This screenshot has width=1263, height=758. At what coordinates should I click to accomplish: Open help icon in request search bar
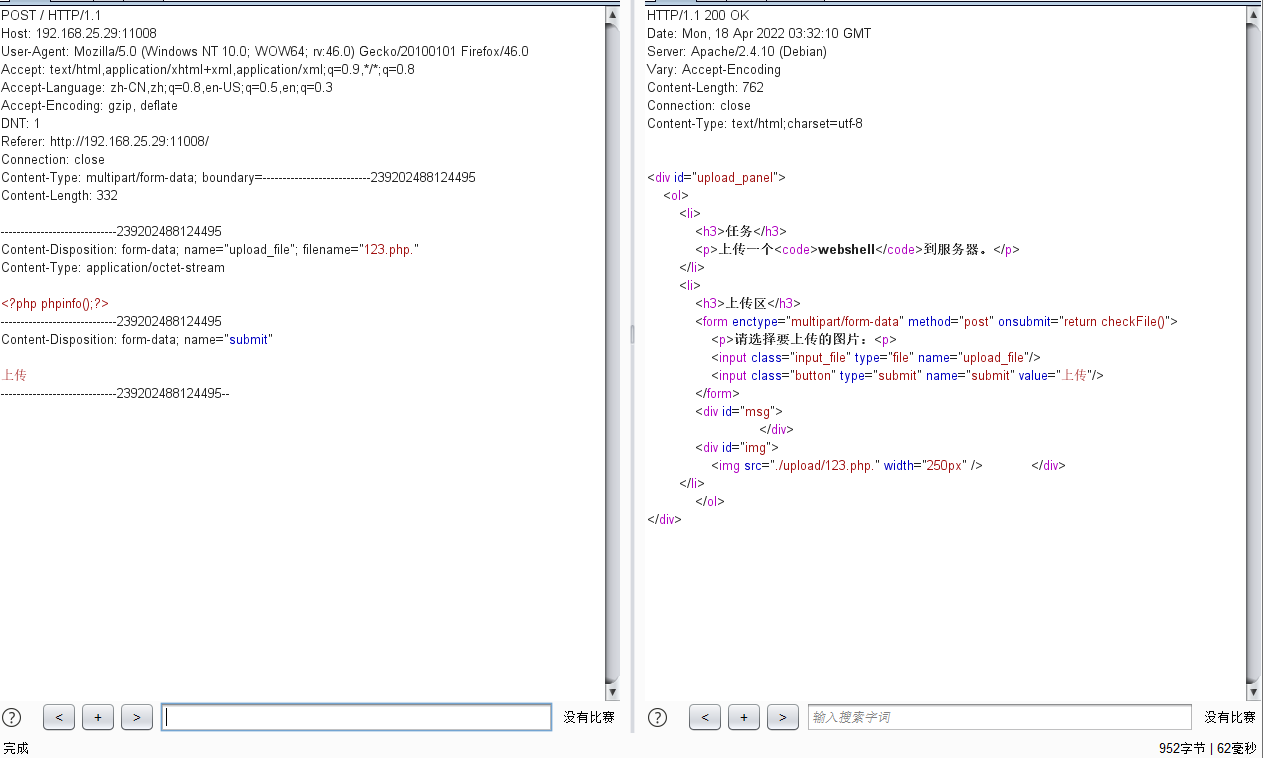click(x=12, y=717)
